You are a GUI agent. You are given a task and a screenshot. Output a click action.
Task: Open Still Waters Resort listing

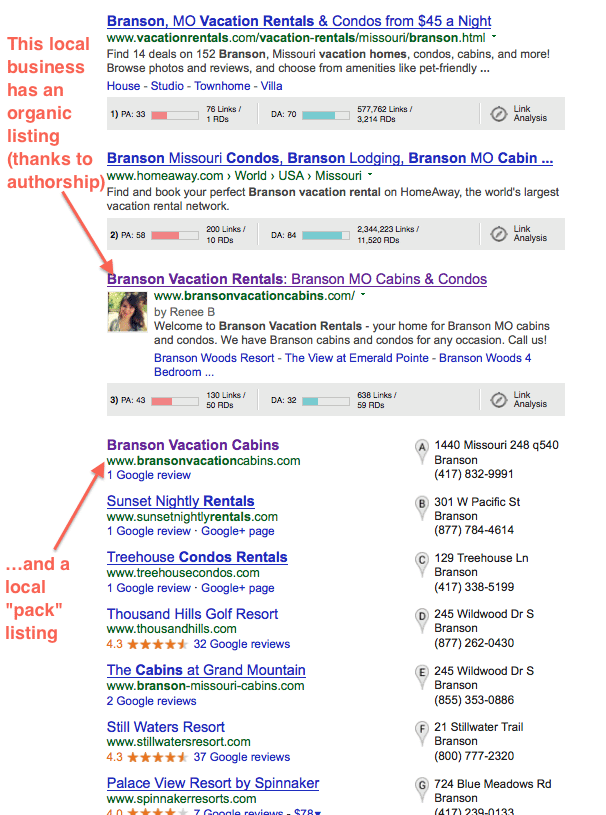click(166, 727)
